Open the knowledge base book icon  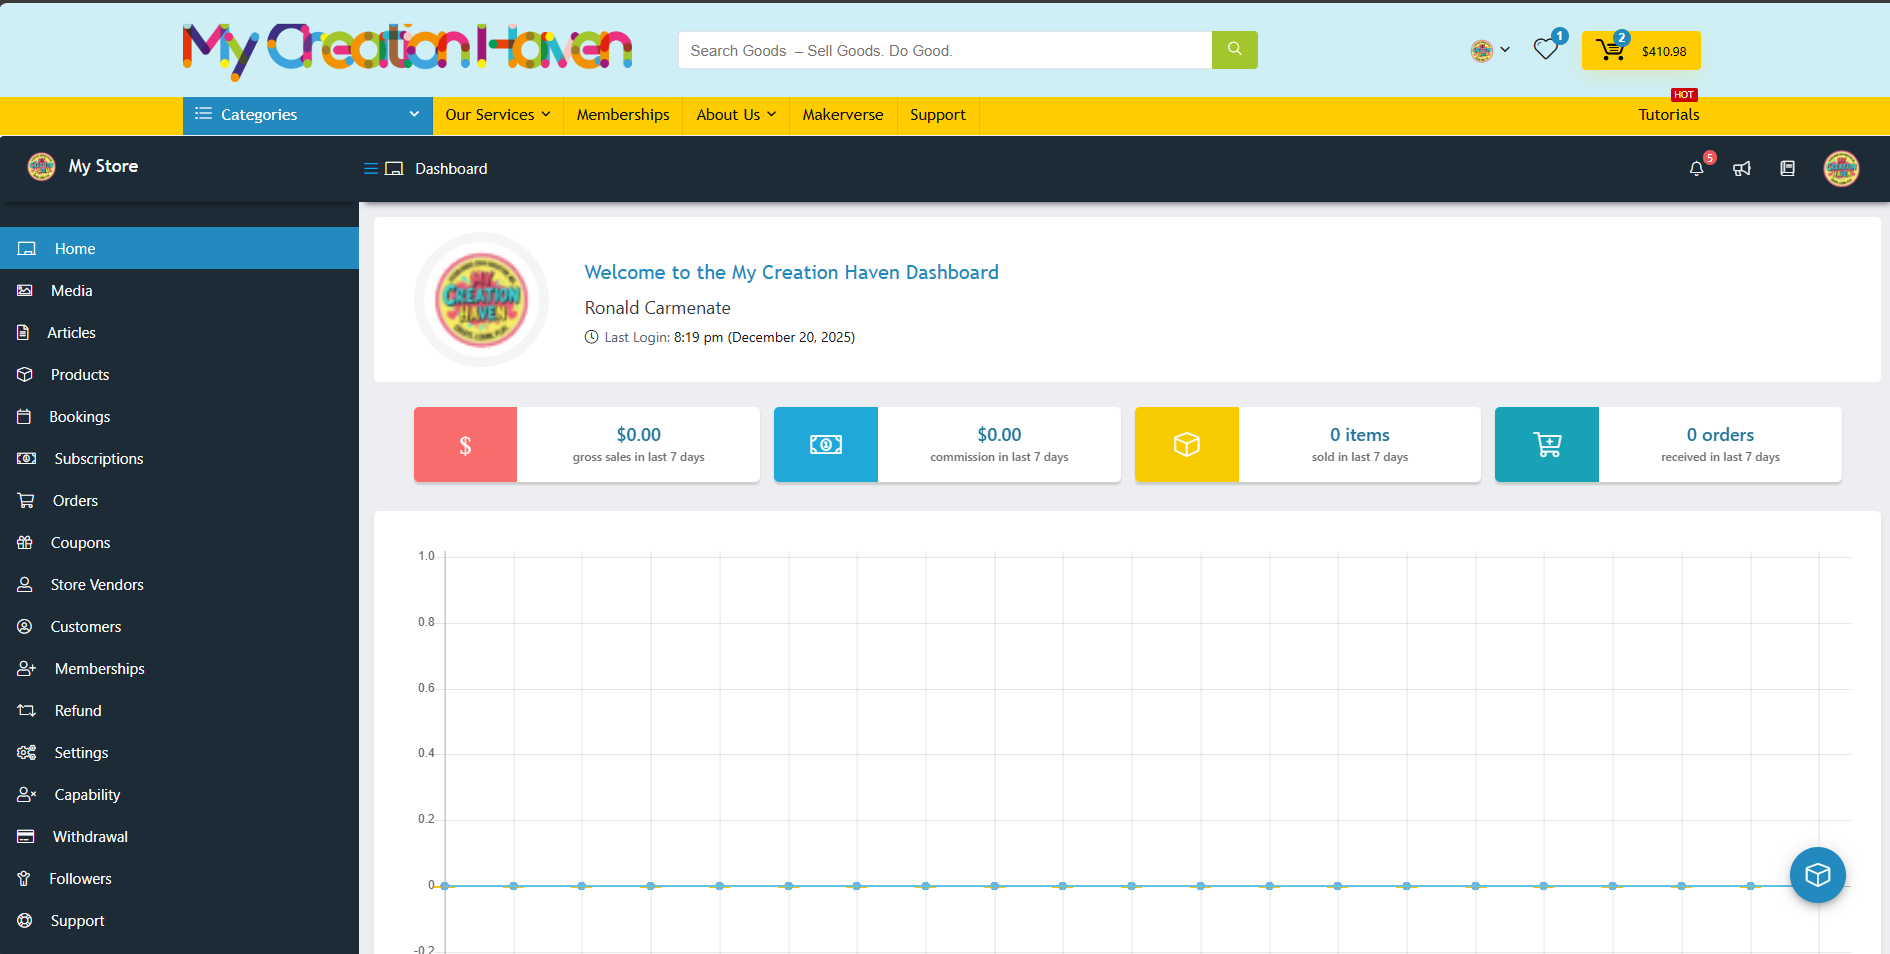pos(1788,169)
